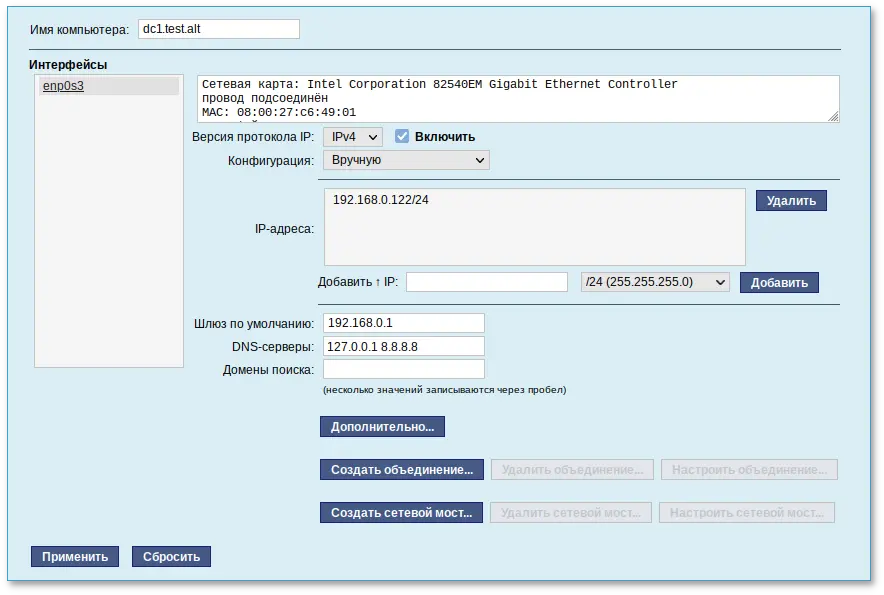Click the Дополнительно... button

pyautogui.click(x=382, y=427)
